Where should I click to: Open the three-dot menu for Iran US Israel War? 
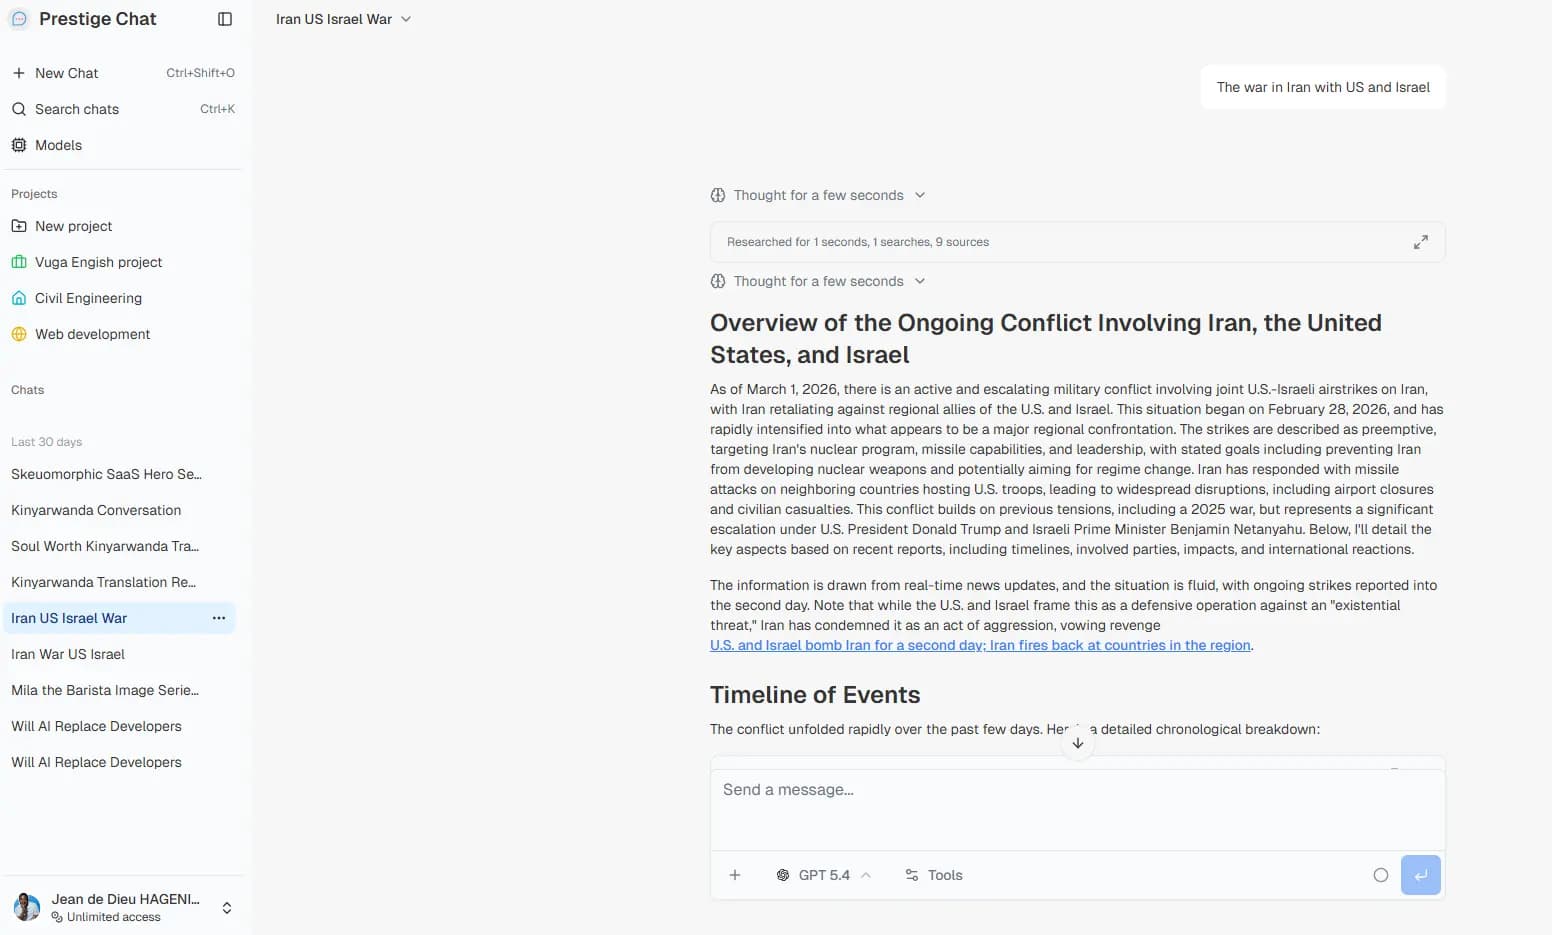click(219, 618)
